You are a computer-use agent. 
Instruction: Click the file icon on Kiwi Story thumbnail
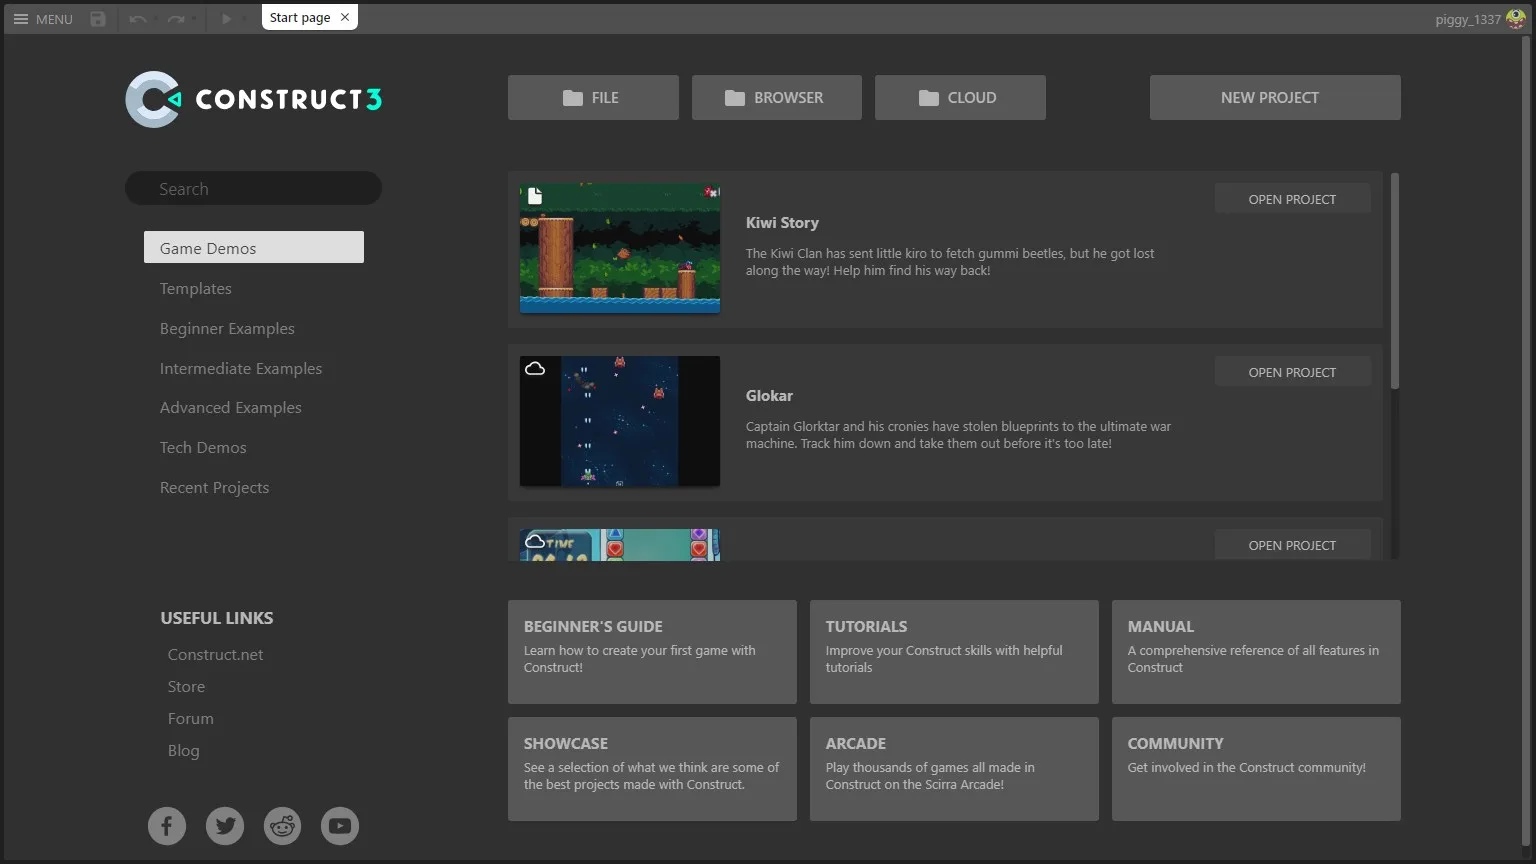coord(535,196)
